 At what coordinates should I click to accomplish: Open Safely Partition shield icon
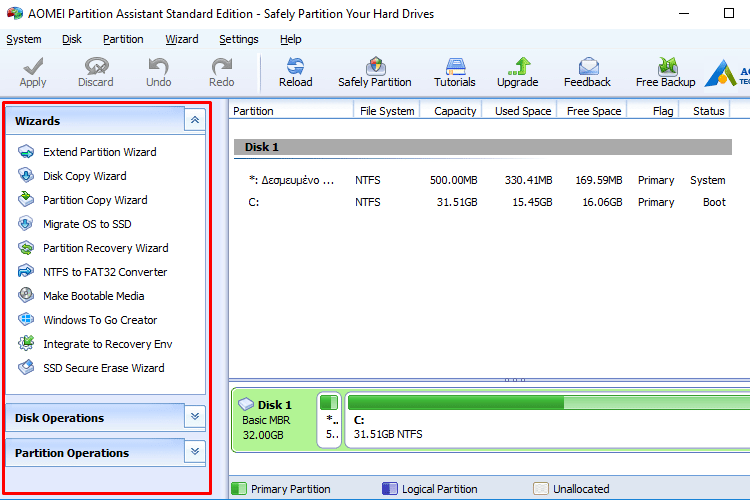375,67
